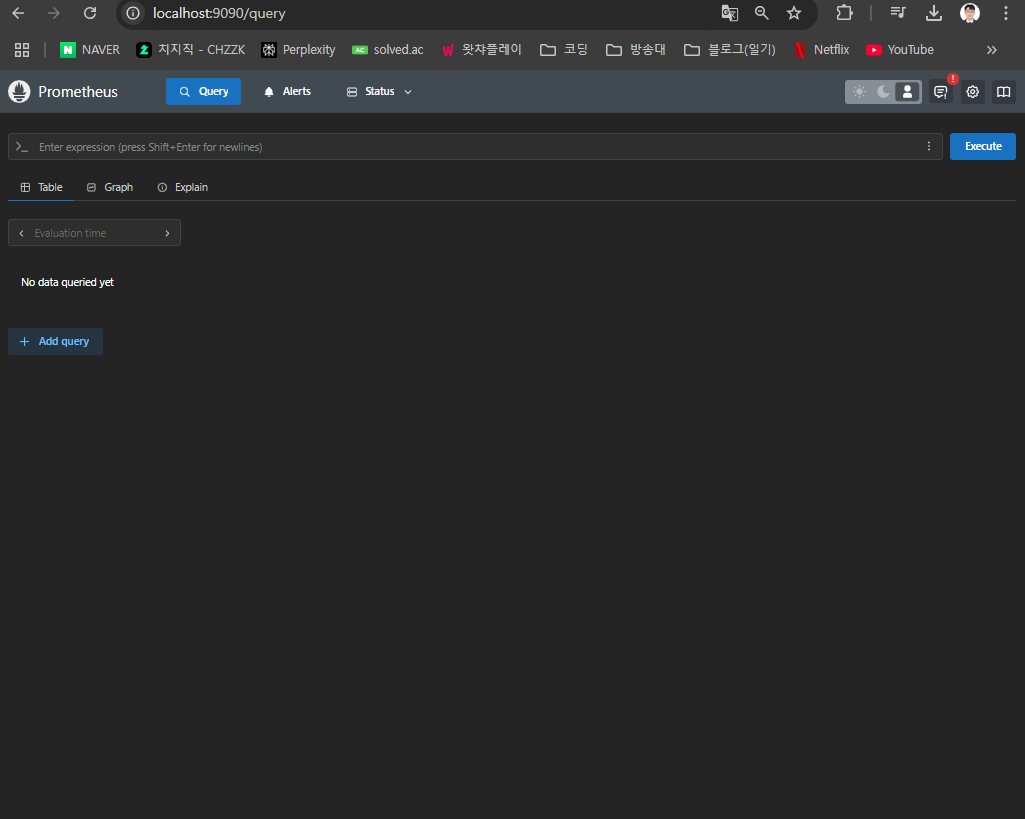Screen dimensions: 1025x819
Task: Click the Evaluation time field
Action: click(x=95, y=233)
